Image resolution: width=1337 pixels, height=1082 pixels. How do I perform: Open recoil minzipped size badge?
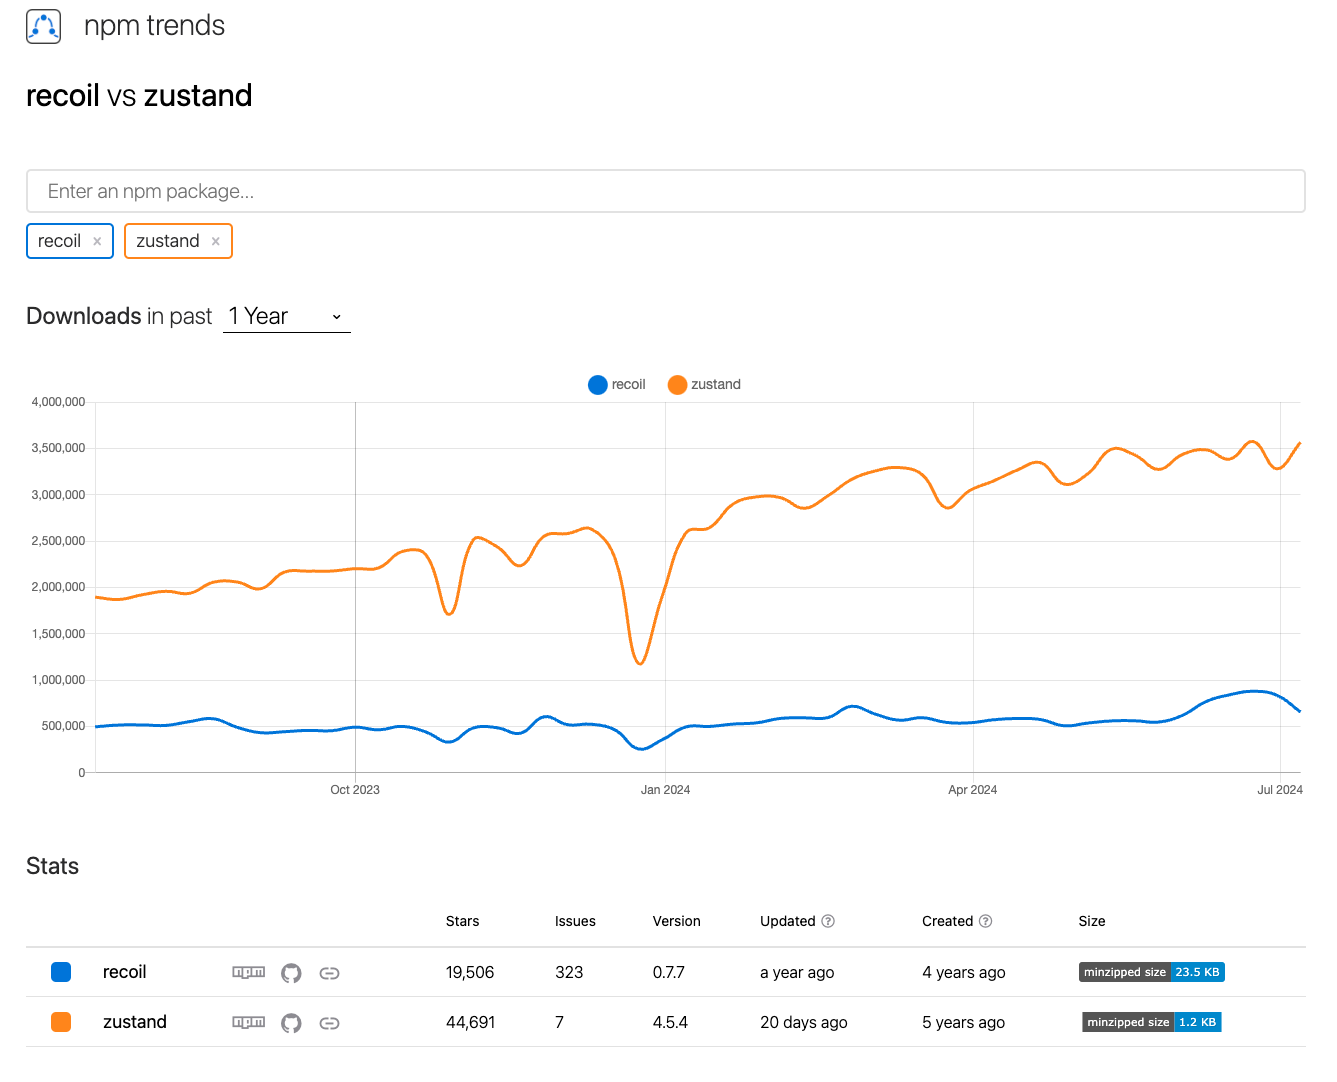click(x=1152, y=972)
